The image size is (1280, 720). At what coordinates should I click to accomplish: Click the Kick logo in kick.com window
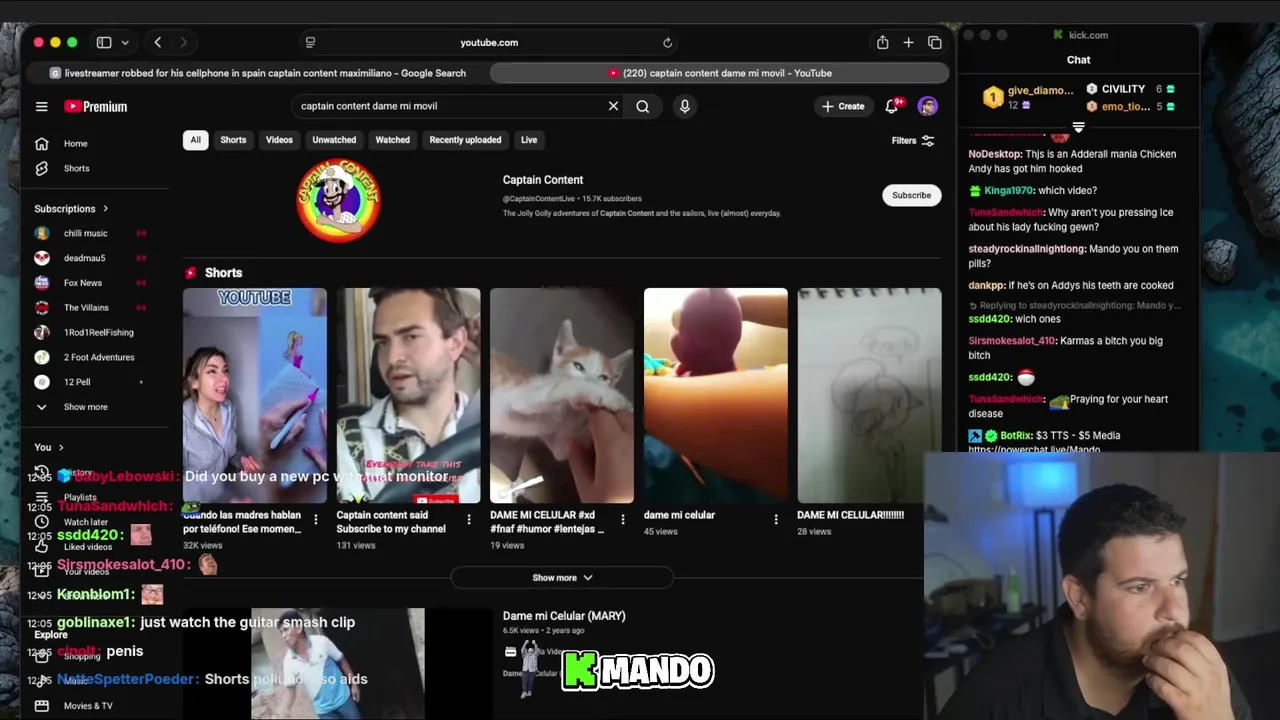tap(1058, 35)
